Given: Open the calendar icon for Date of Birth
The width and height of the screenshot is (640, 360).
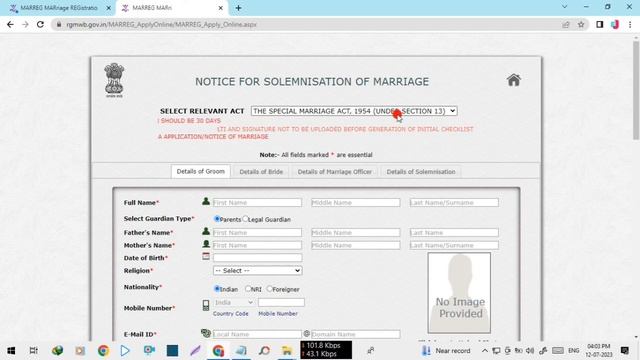Looking at the screenshot, I should [206, 256].
